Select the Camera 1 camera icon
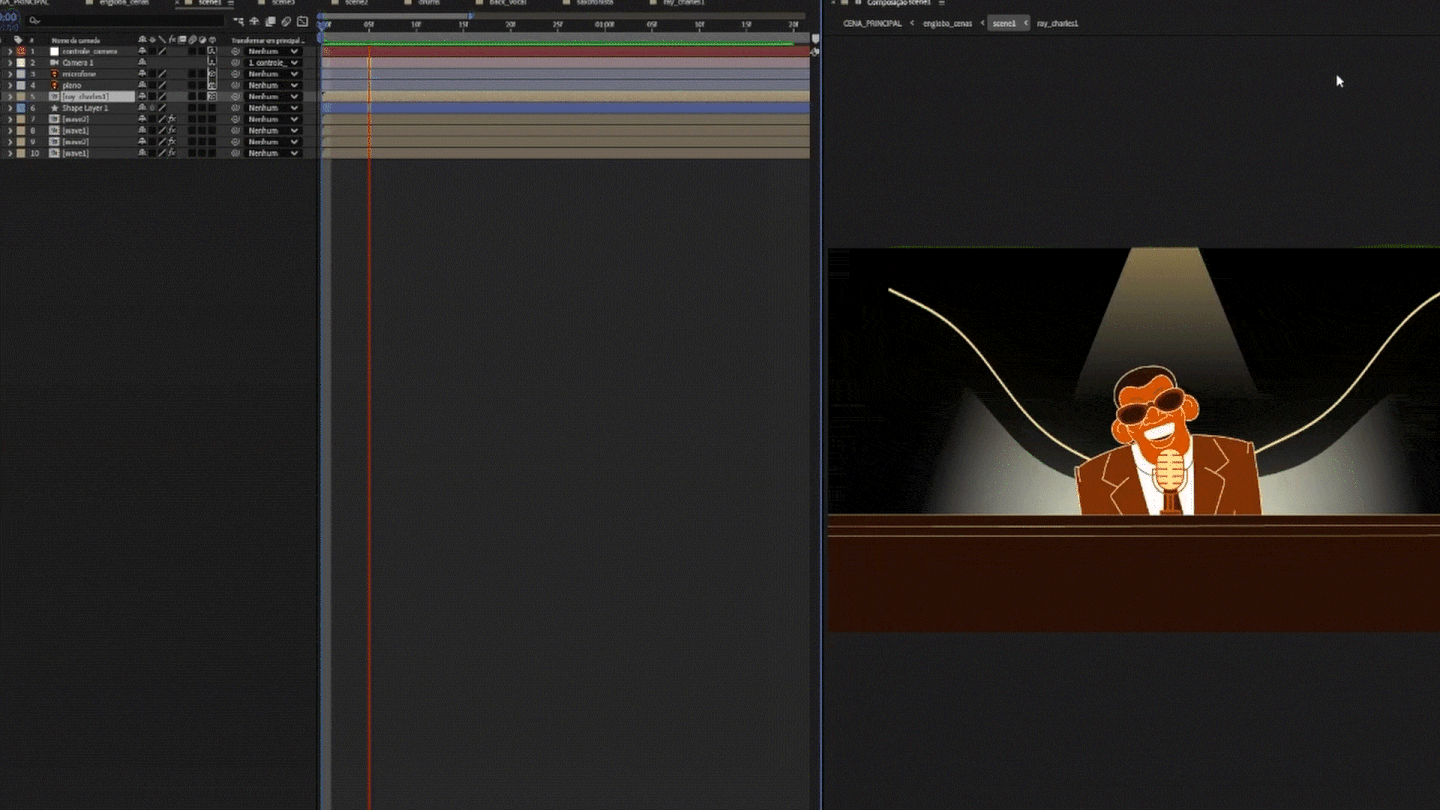 coord(54,63)
